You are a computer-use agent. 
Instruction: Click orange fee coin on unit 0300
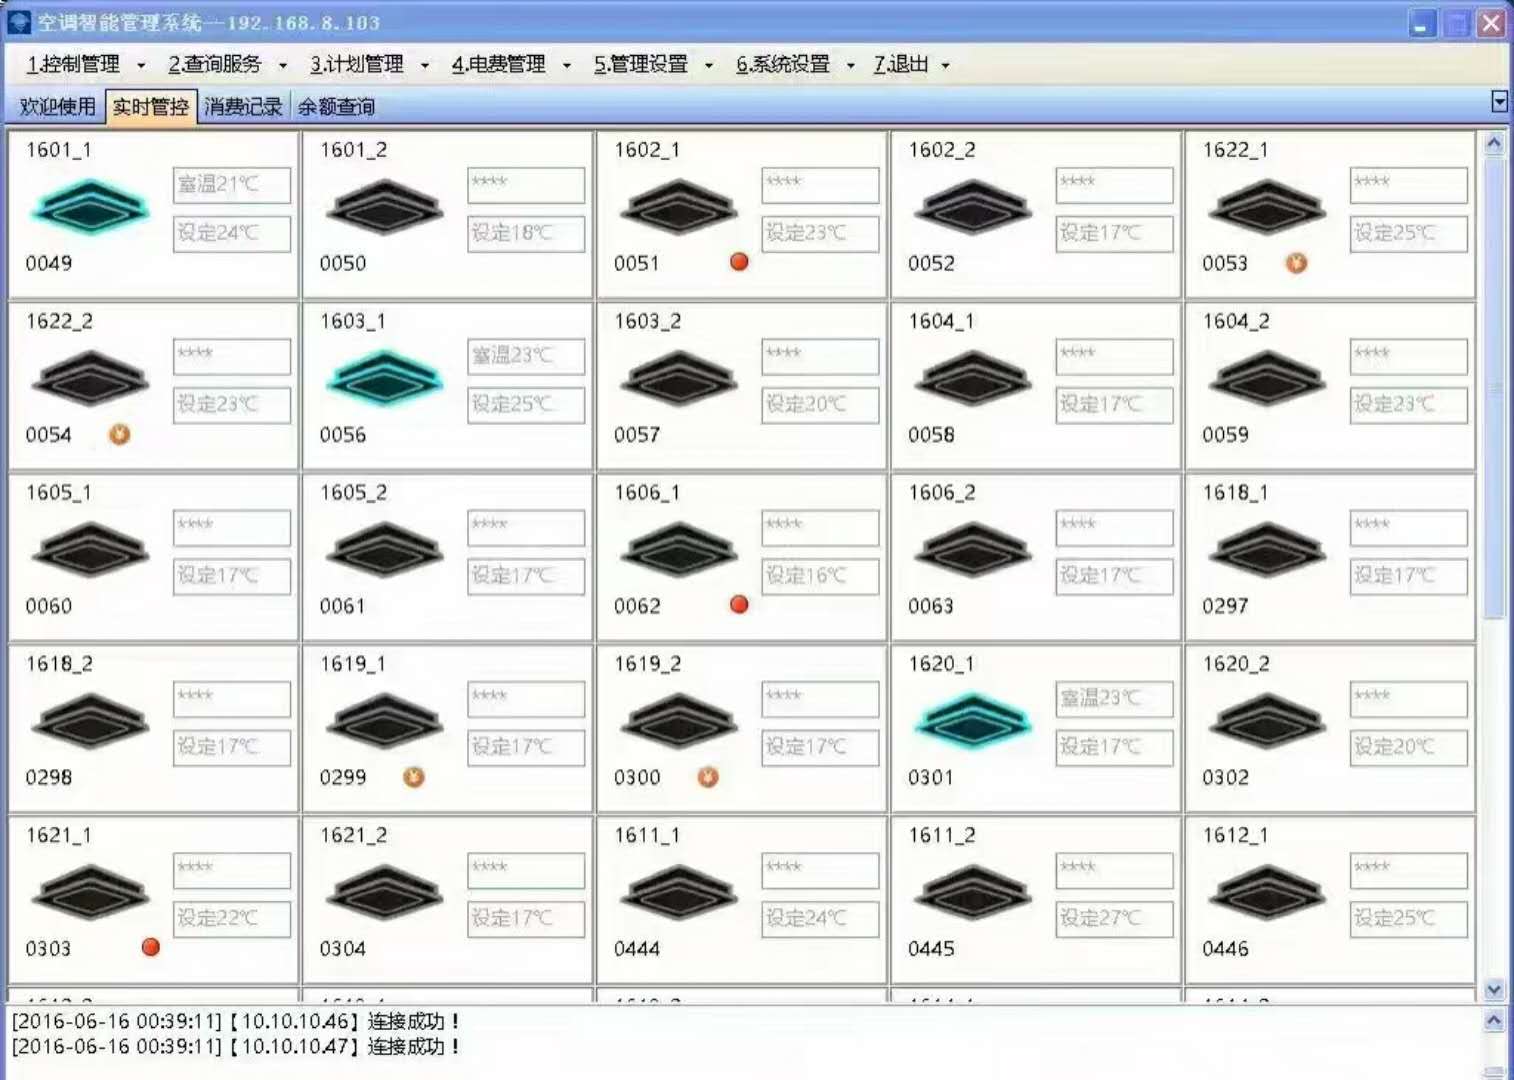(x=708, y=777)
